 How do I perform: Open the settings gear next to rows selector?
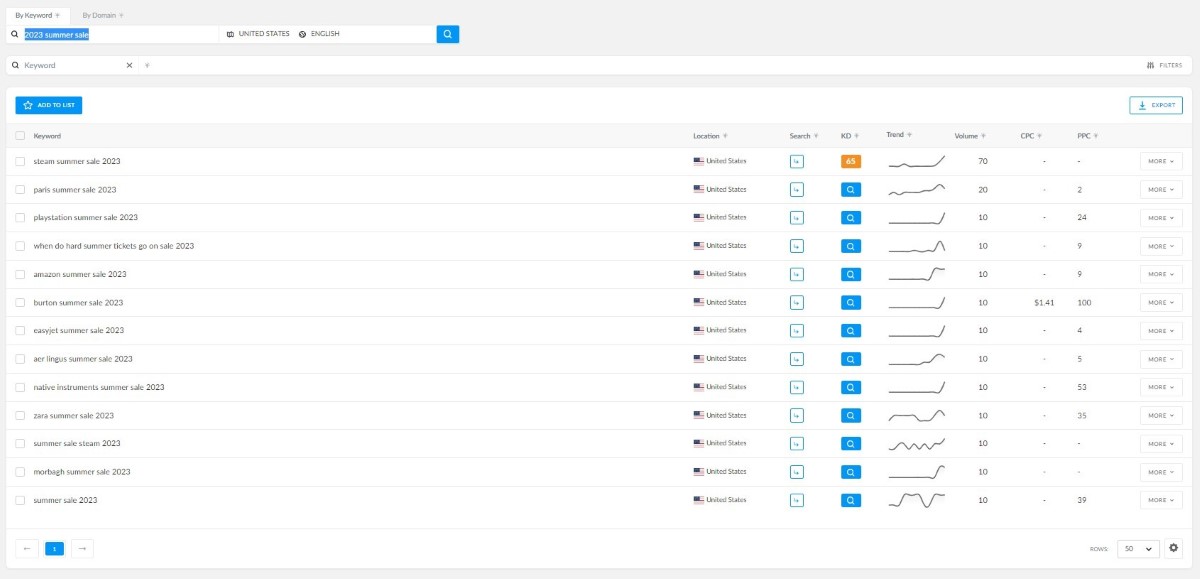pos(1174,548)
